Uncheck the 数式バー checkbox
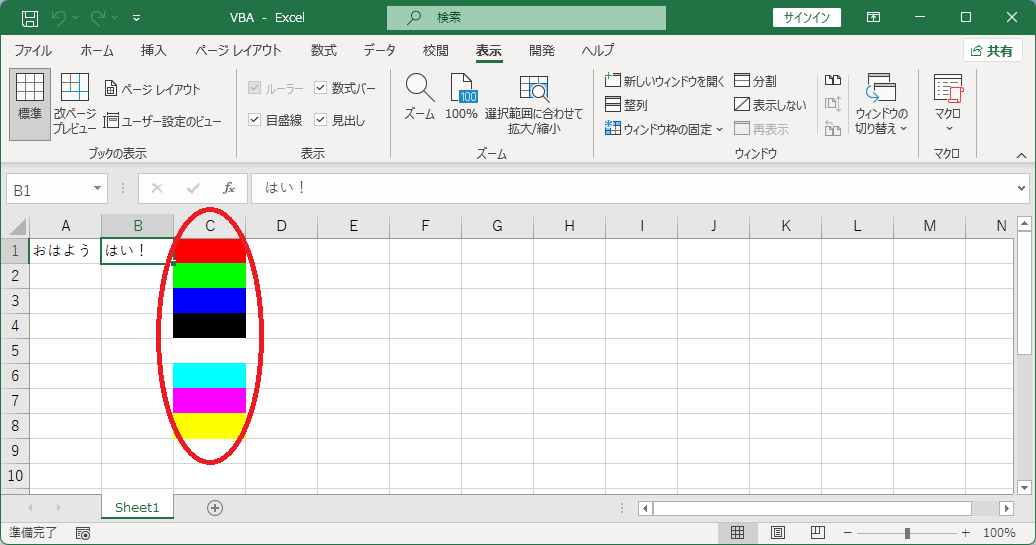This screenshot has height=545, width=1036. click(320, 88)
